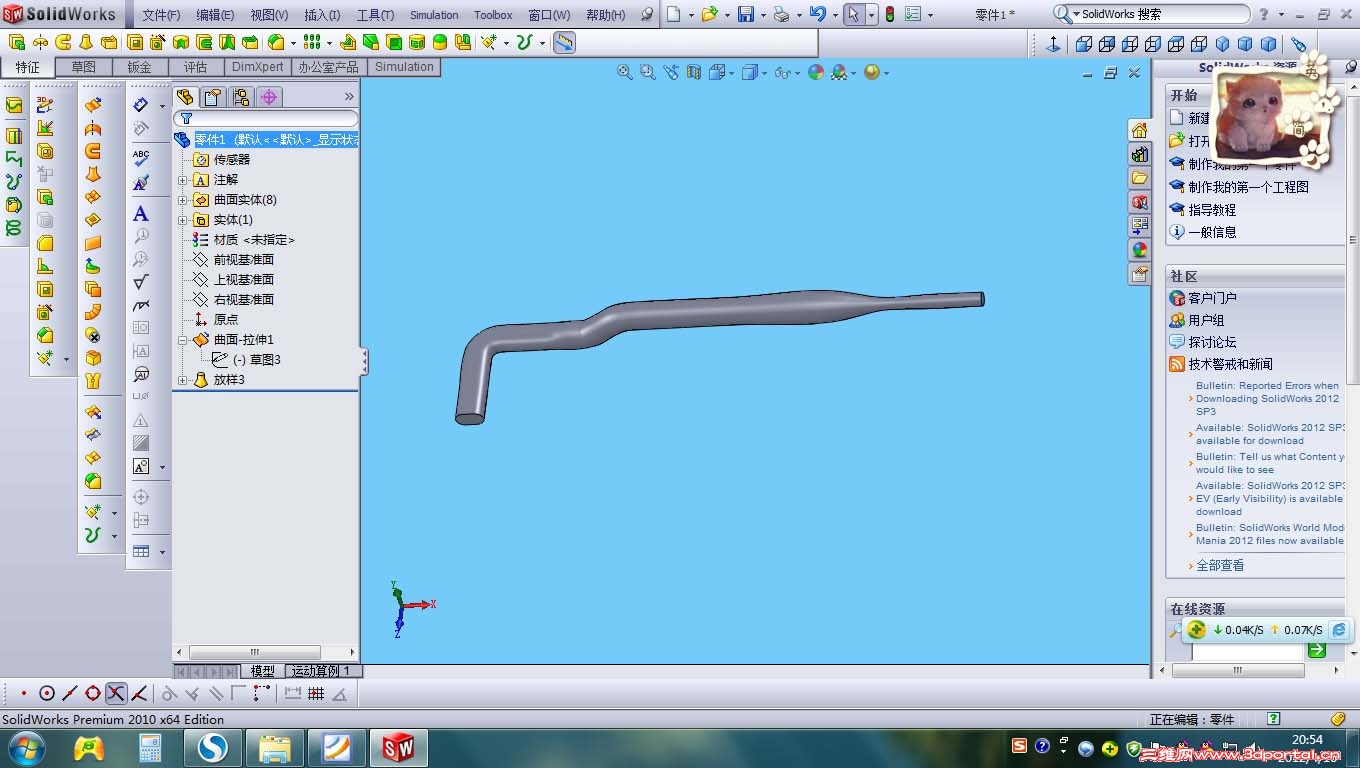Open the ConfigurationManager tab icon
This screenshot has height=768, width=1360.
click(240, 97)
